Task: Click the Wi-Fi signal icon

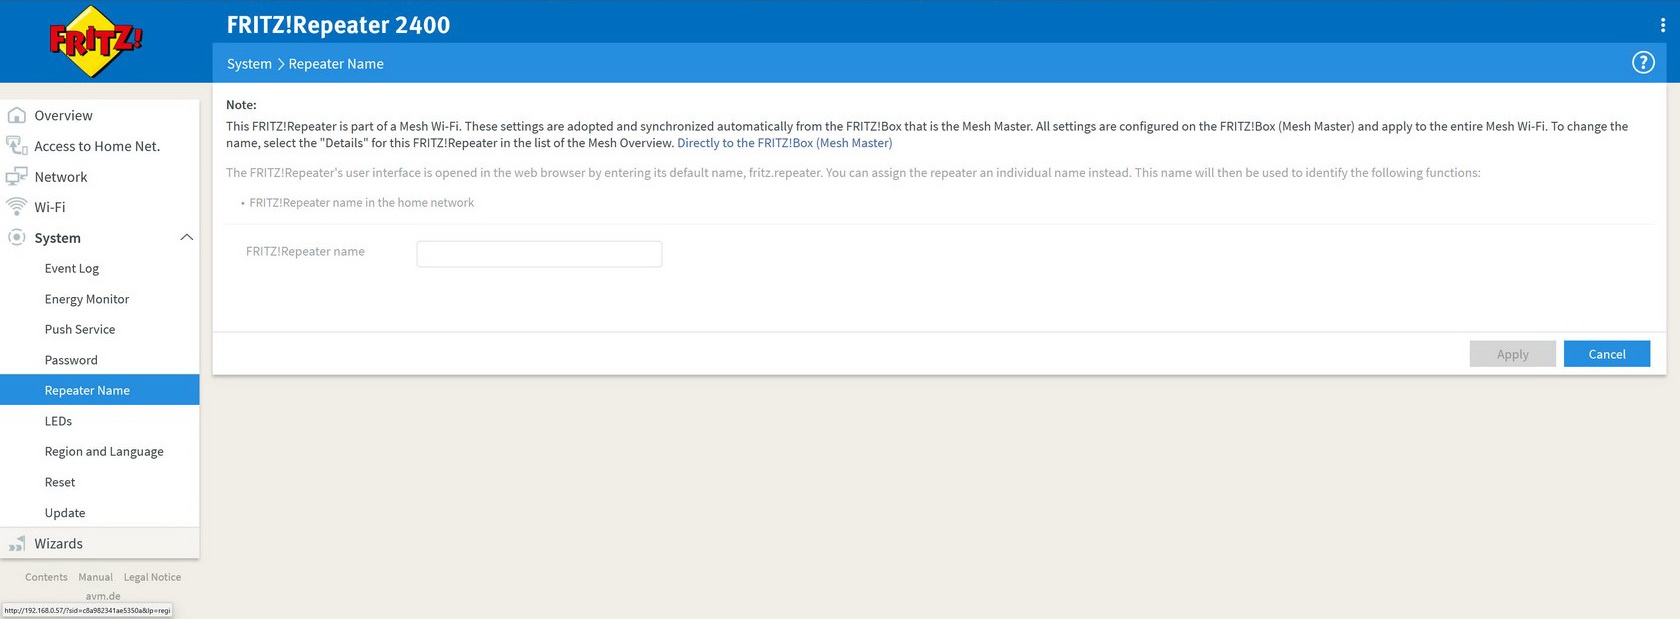Action: pyautogui.click(x=17, y=207)
